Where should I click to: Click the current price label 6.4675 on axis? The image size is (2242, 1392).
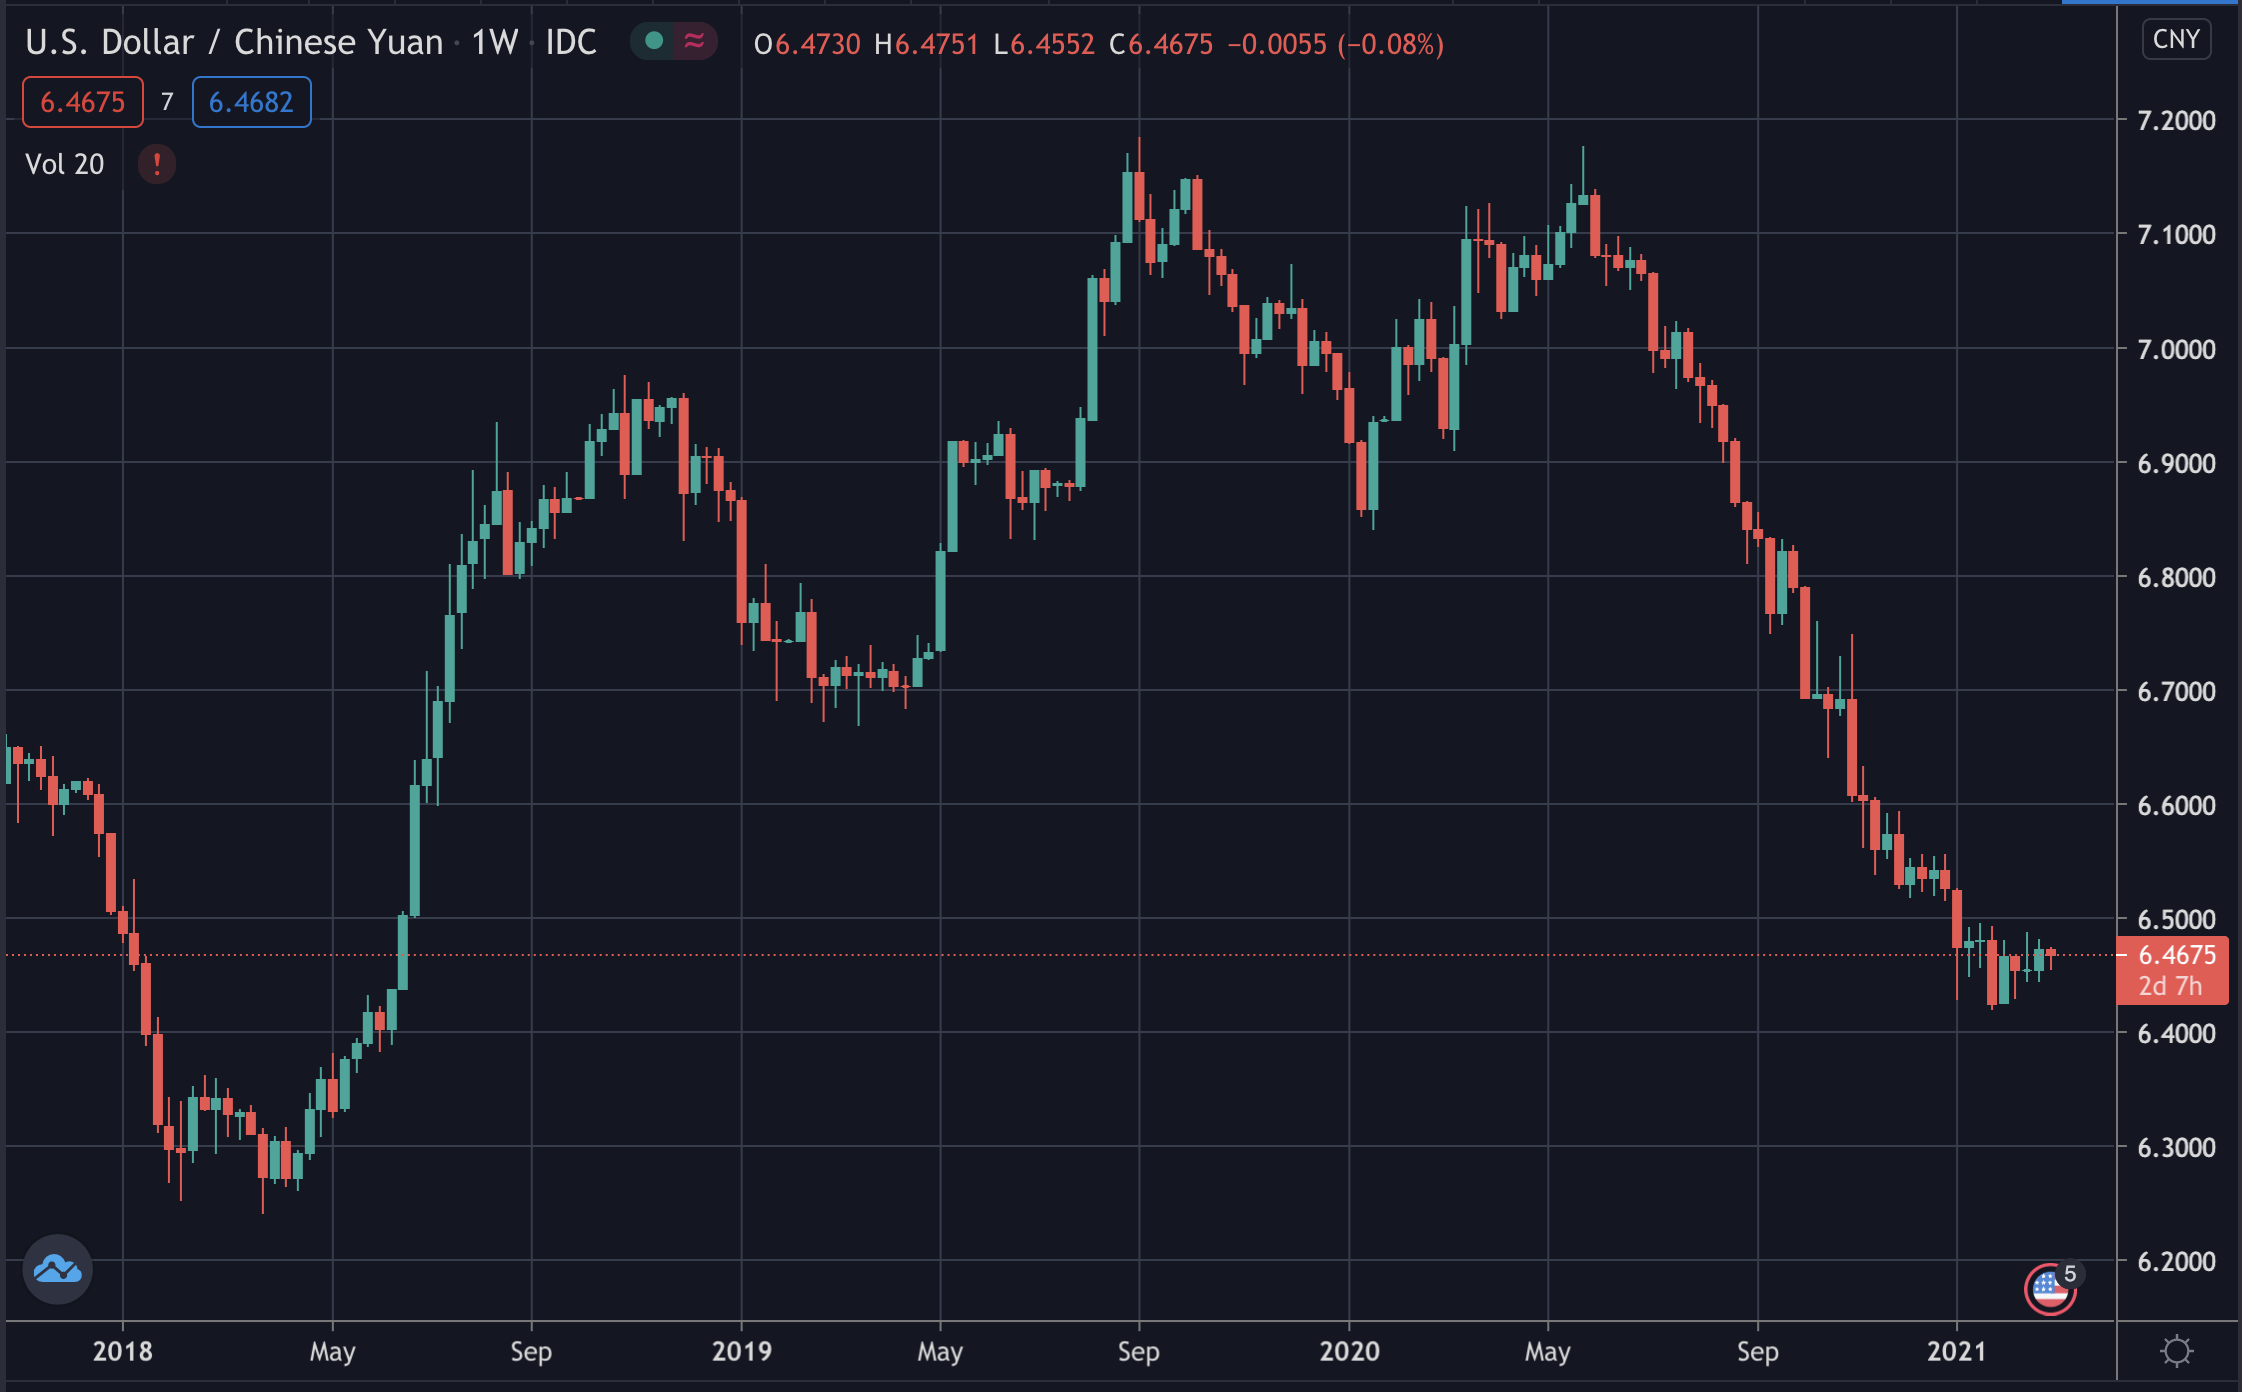pos(2176,954)
